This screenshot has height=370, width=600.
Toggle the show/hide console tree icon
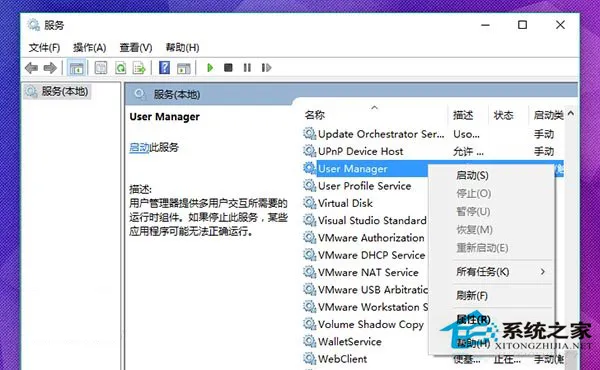76,68
